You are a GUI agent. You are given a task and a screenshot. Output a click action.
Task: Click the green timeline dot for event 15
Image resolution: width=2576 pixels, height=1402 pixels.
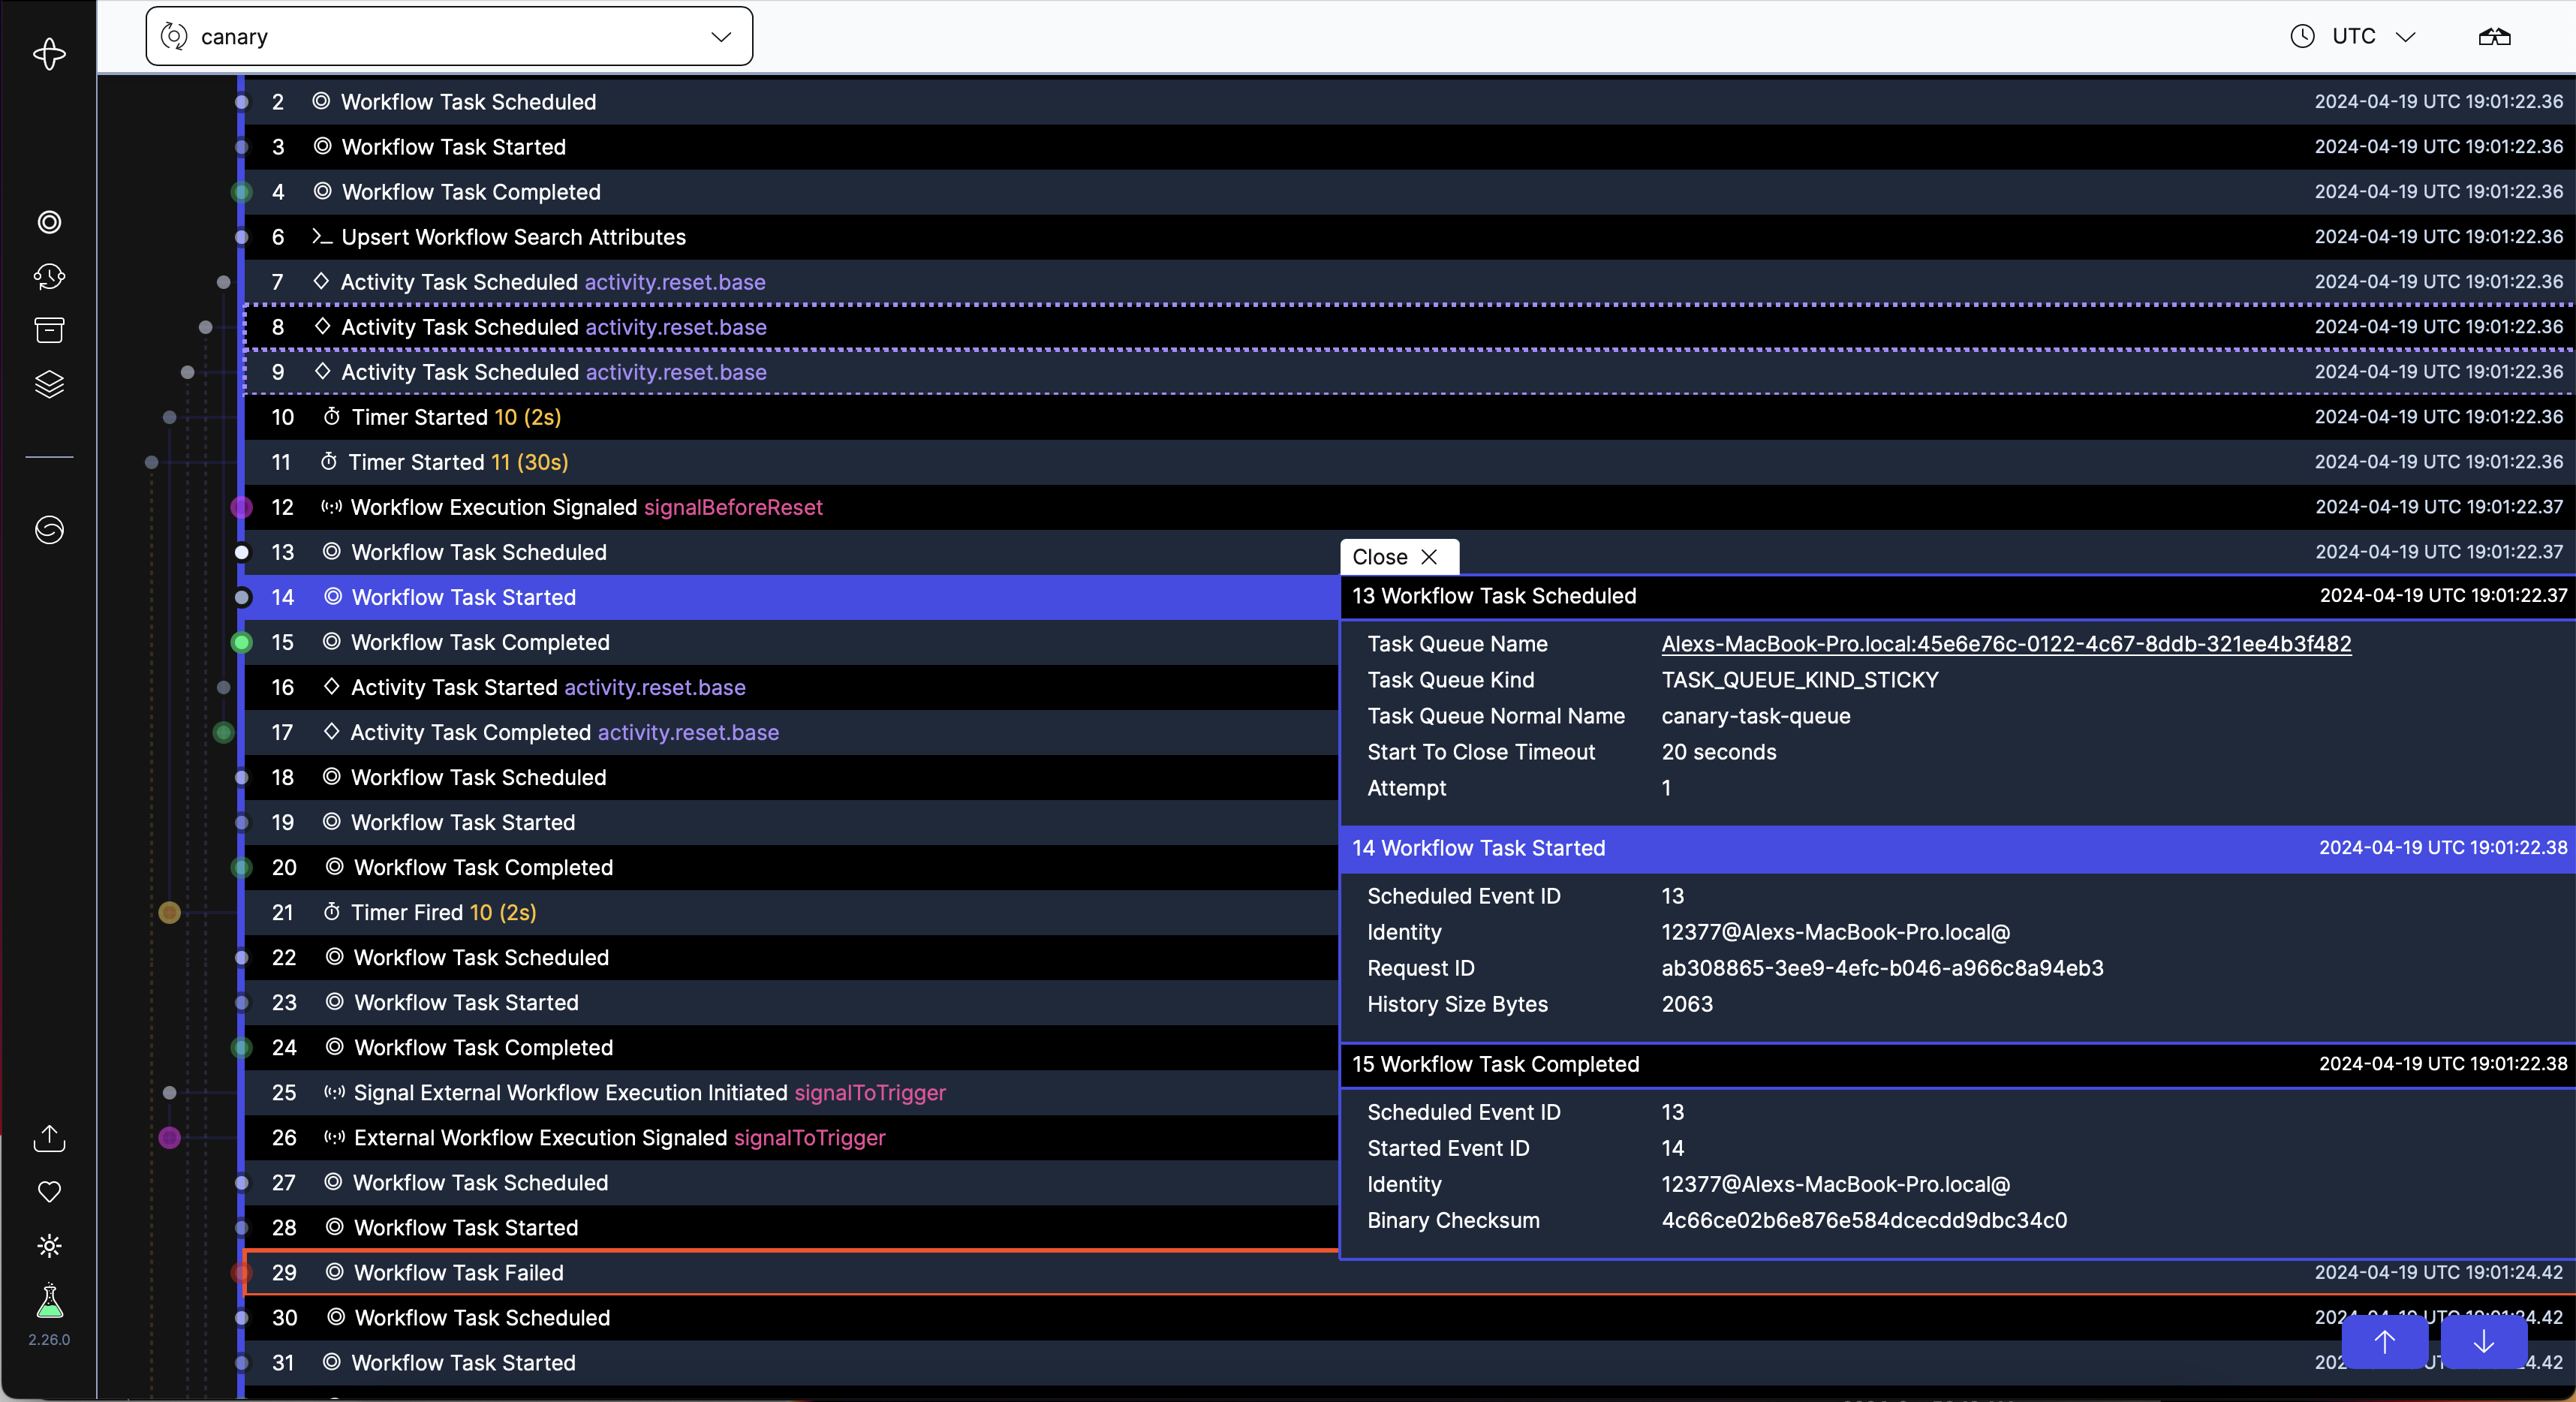(241, 642)
